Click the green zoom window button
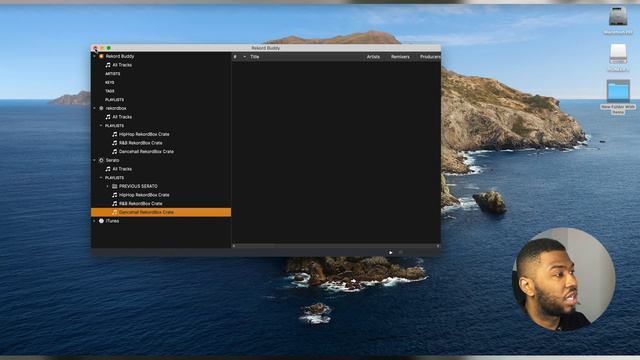 (109, 48)
